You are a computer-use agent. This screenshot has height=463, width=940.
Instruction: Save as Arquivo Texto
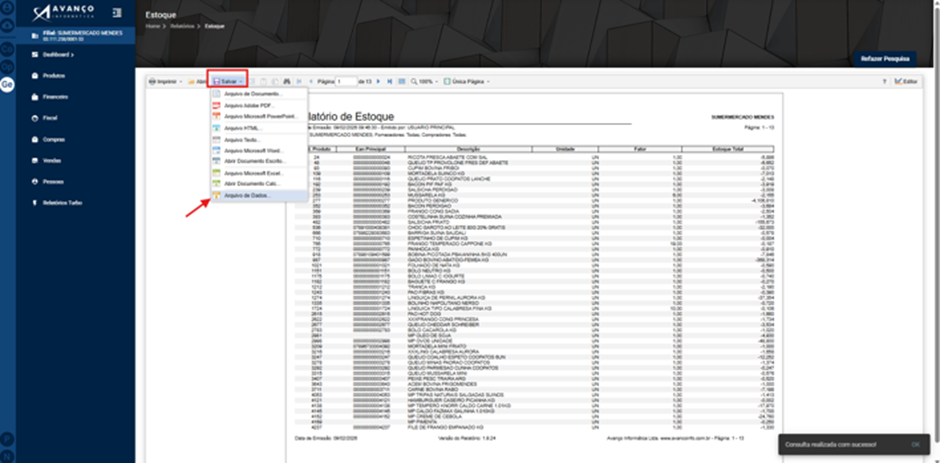tap(259, 140)
